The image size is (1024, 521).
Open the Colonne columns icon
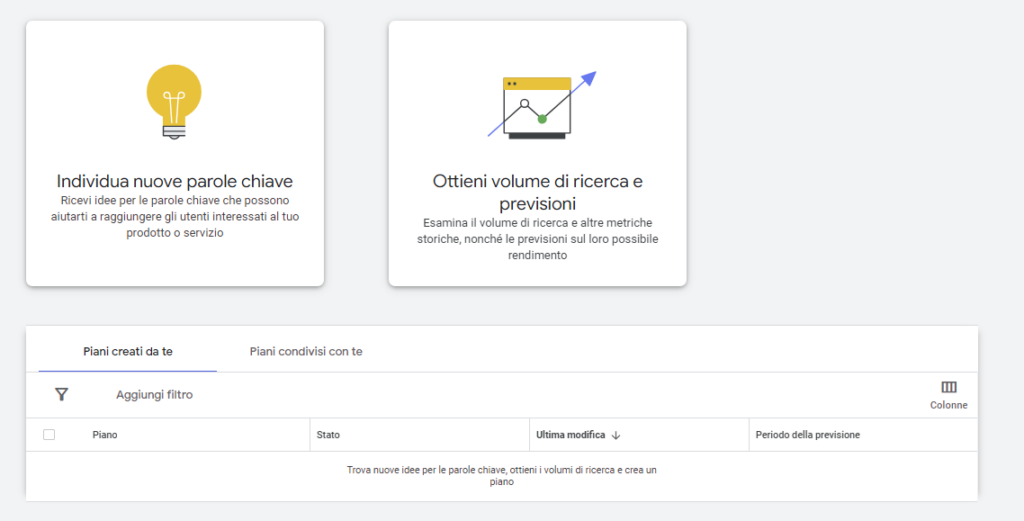tap(949, 387)
